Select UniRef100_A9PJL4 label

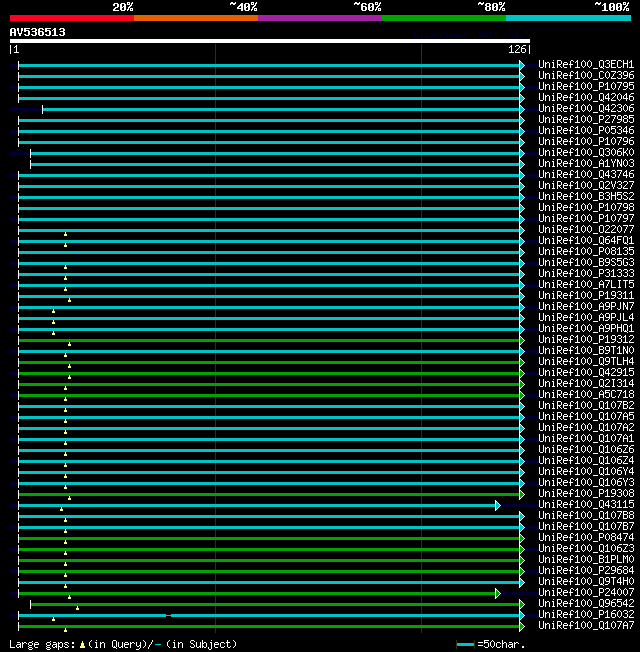[x=586, y=318]
